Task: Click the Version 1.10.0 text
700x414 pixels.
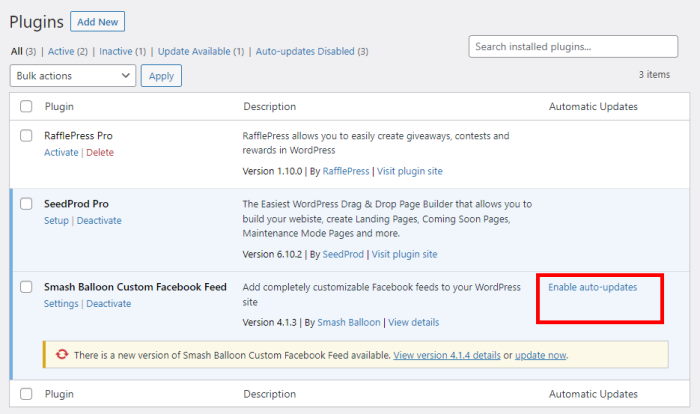Action: 272,171
